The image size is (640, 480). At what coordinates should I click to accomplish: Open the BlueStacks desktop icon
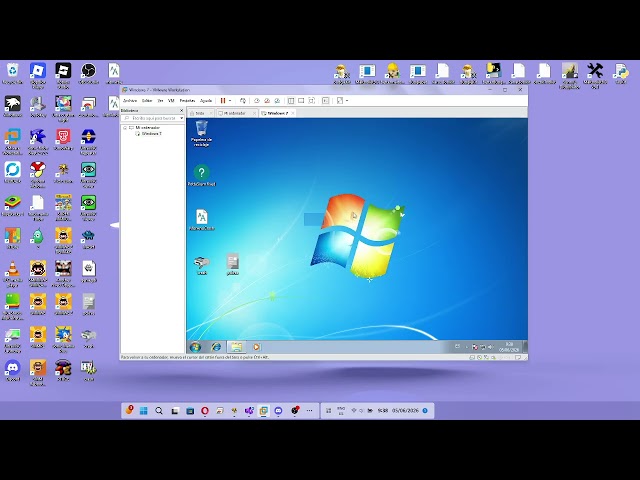click(13, 203)
